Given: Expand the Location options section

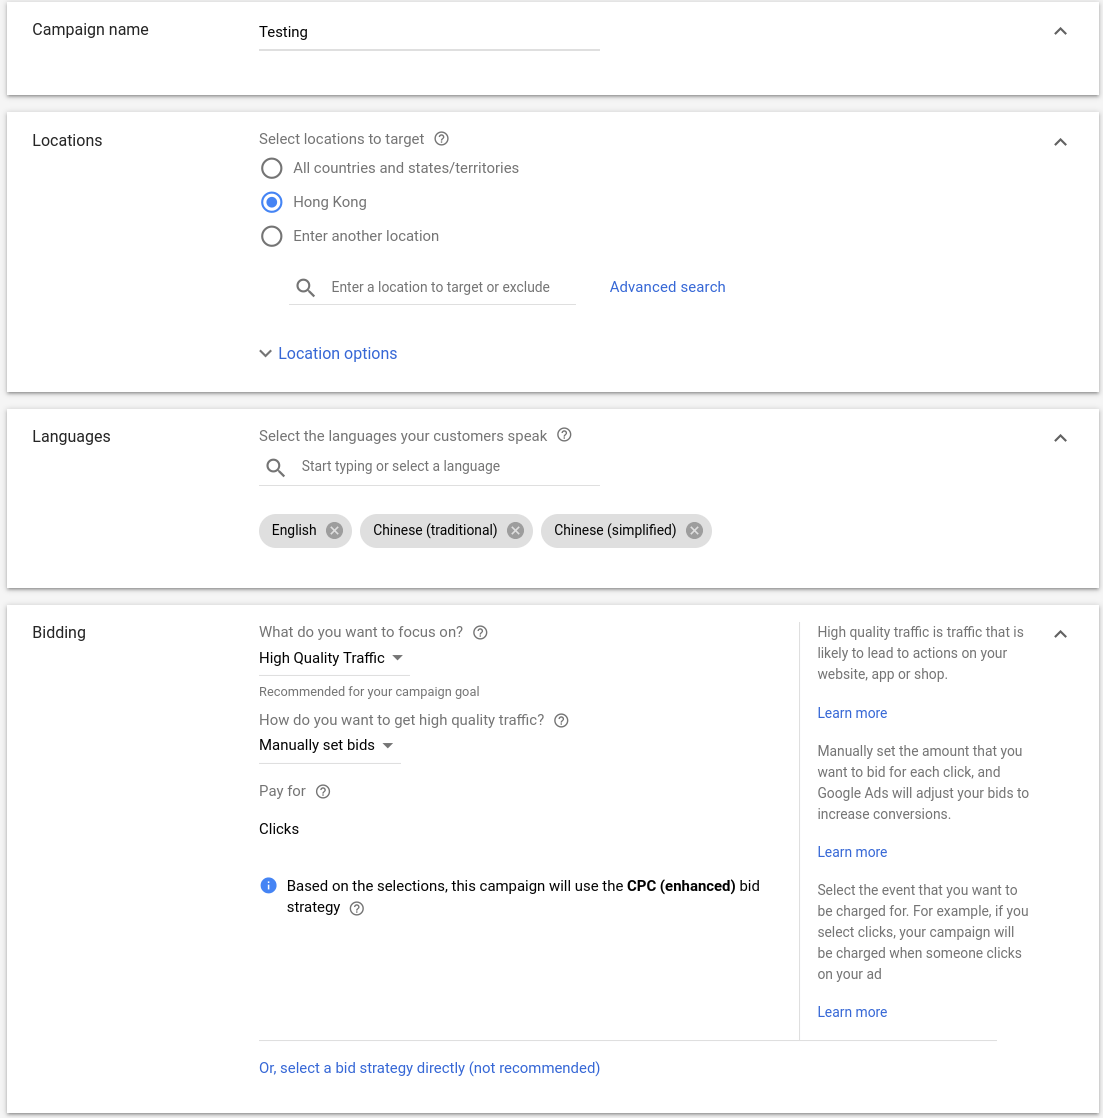Looking at the screenshot, I should pyautogui.click(x=328, y=353).
